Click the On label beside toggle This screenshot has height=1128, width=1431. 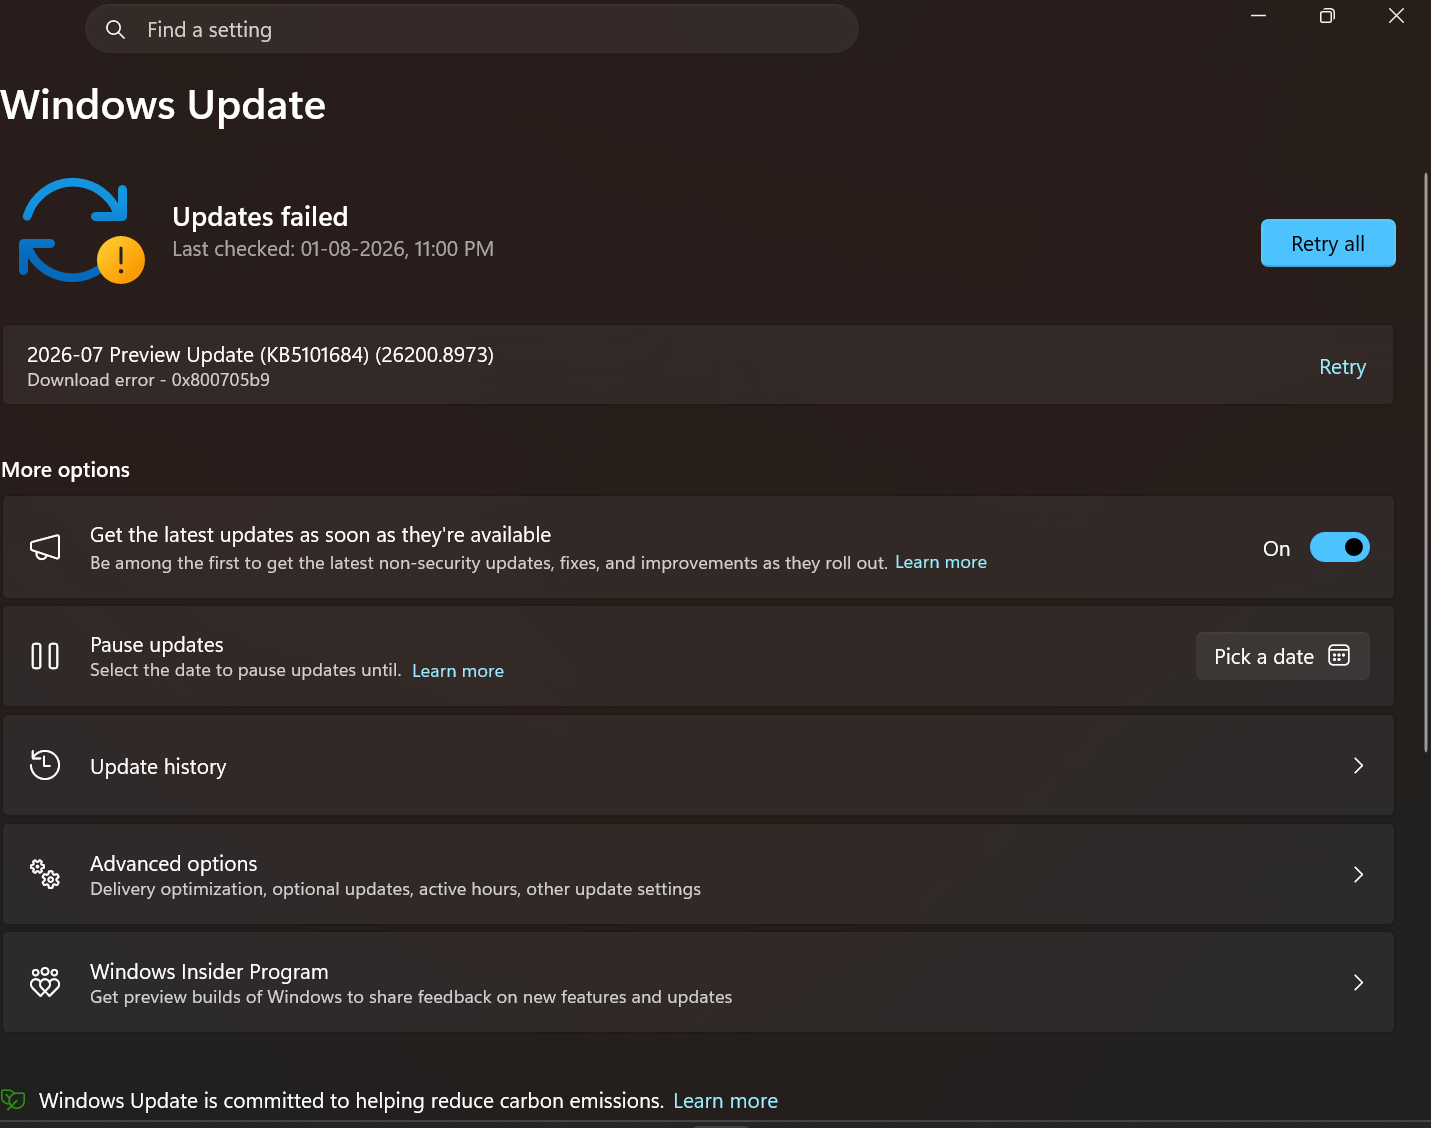pos(1276,548)
